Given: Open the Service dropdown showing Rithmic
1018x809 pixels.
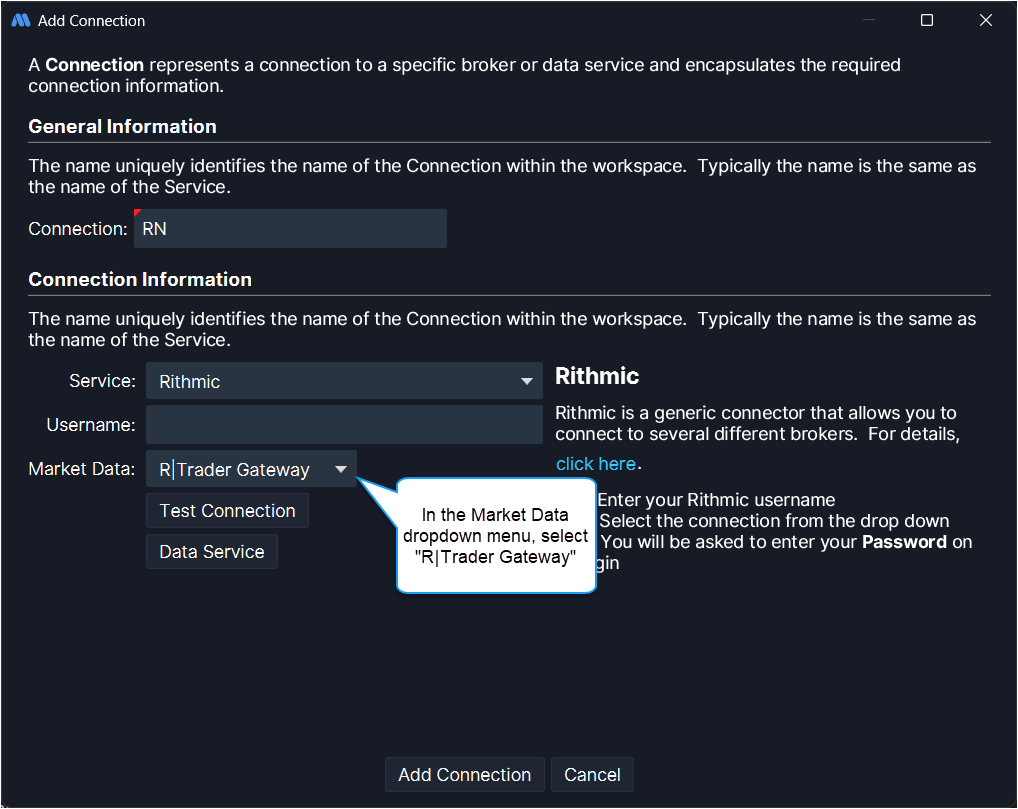Looking at the screenshot, I should click(x=344, y=381).
